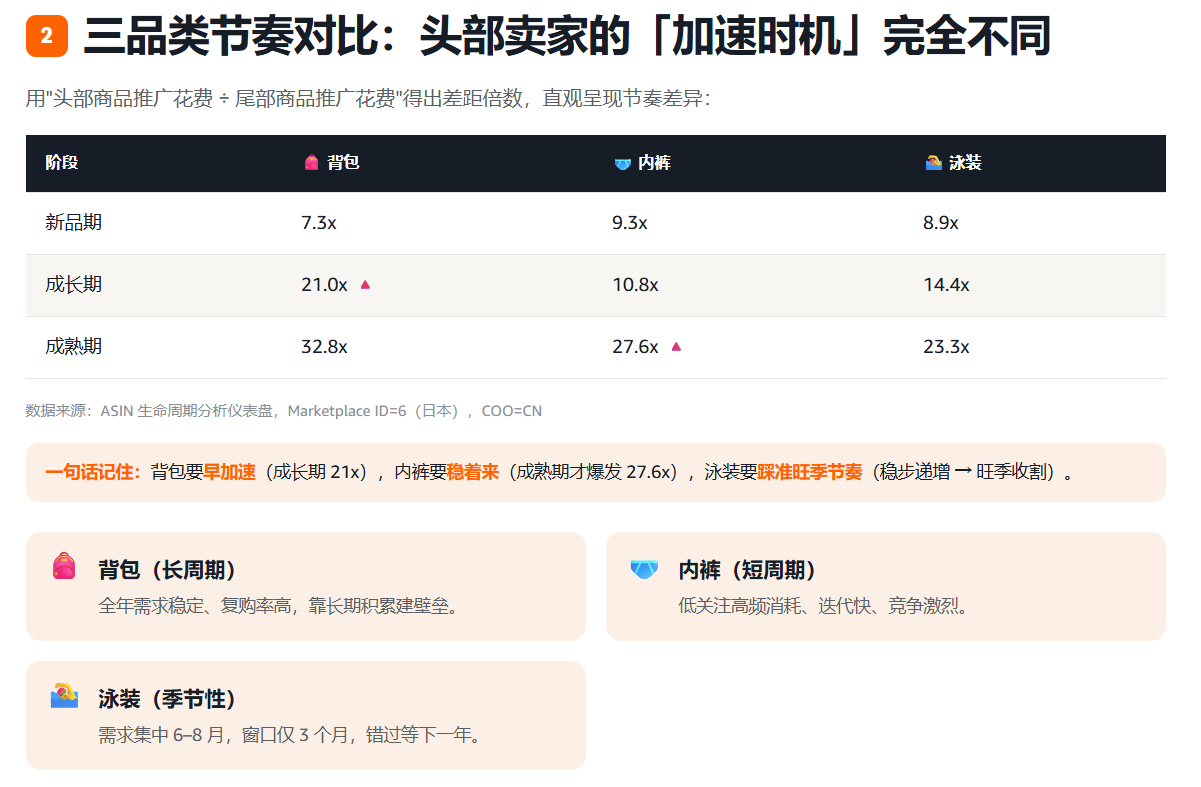
Task: Click the 踩准旺季节奏 highlighted text
Action: point(809,472)
